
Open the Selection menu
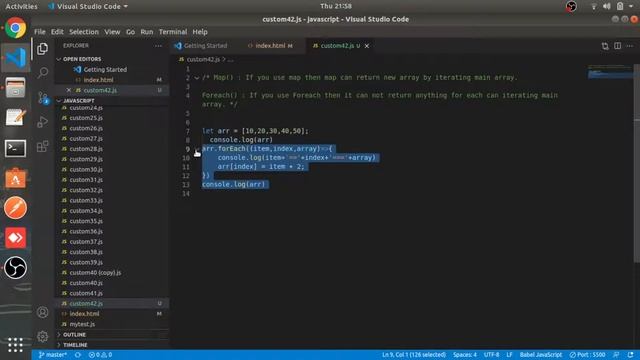point(84,32)
